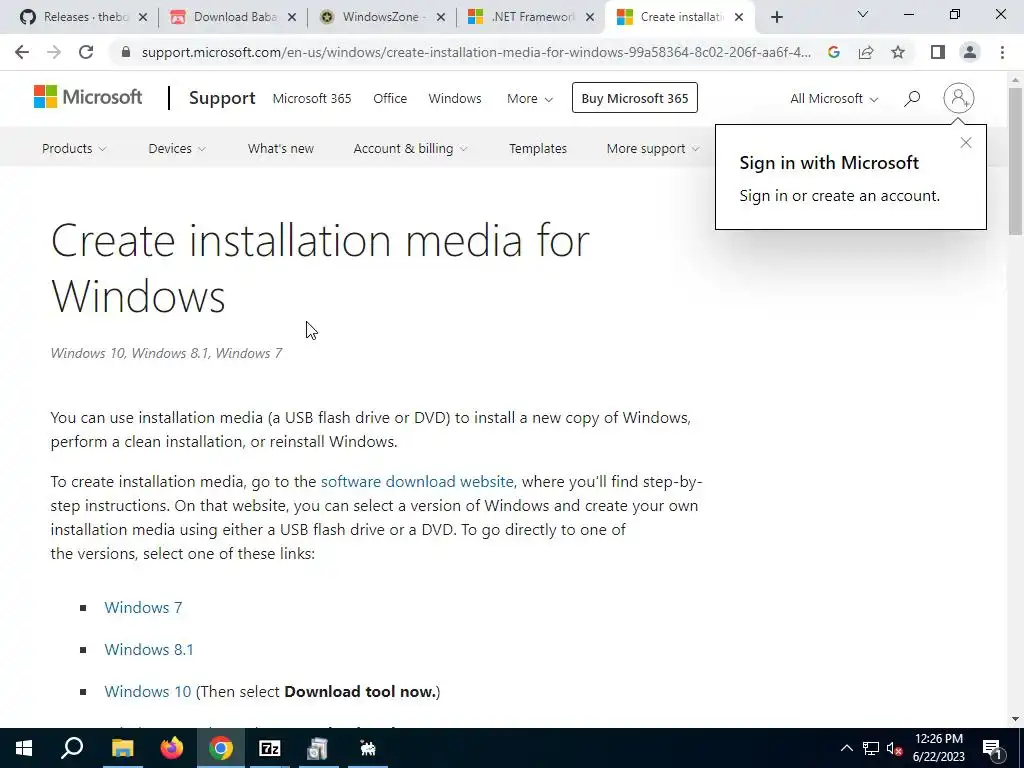Image resolution: width=1024 pixels, height=768 pixels.
Task: Open muted volume tray icon
Action: coord(894,748)
